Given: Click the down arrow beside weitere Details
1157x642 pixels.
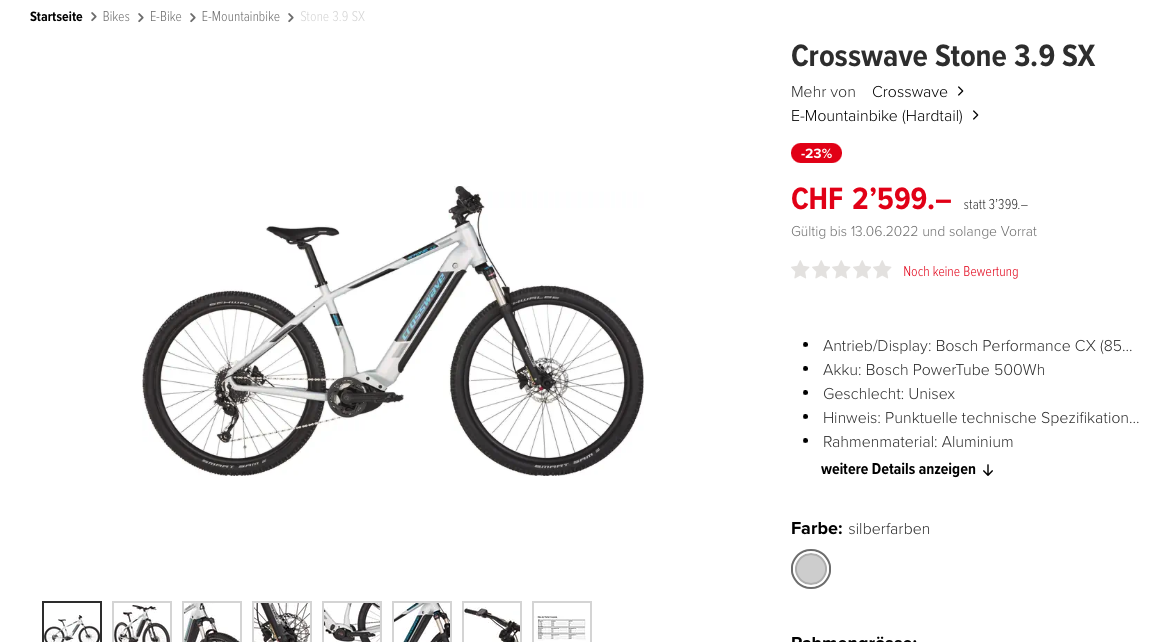Looking at the screenshot, I should pyautogui.click(x=988, y=470).
